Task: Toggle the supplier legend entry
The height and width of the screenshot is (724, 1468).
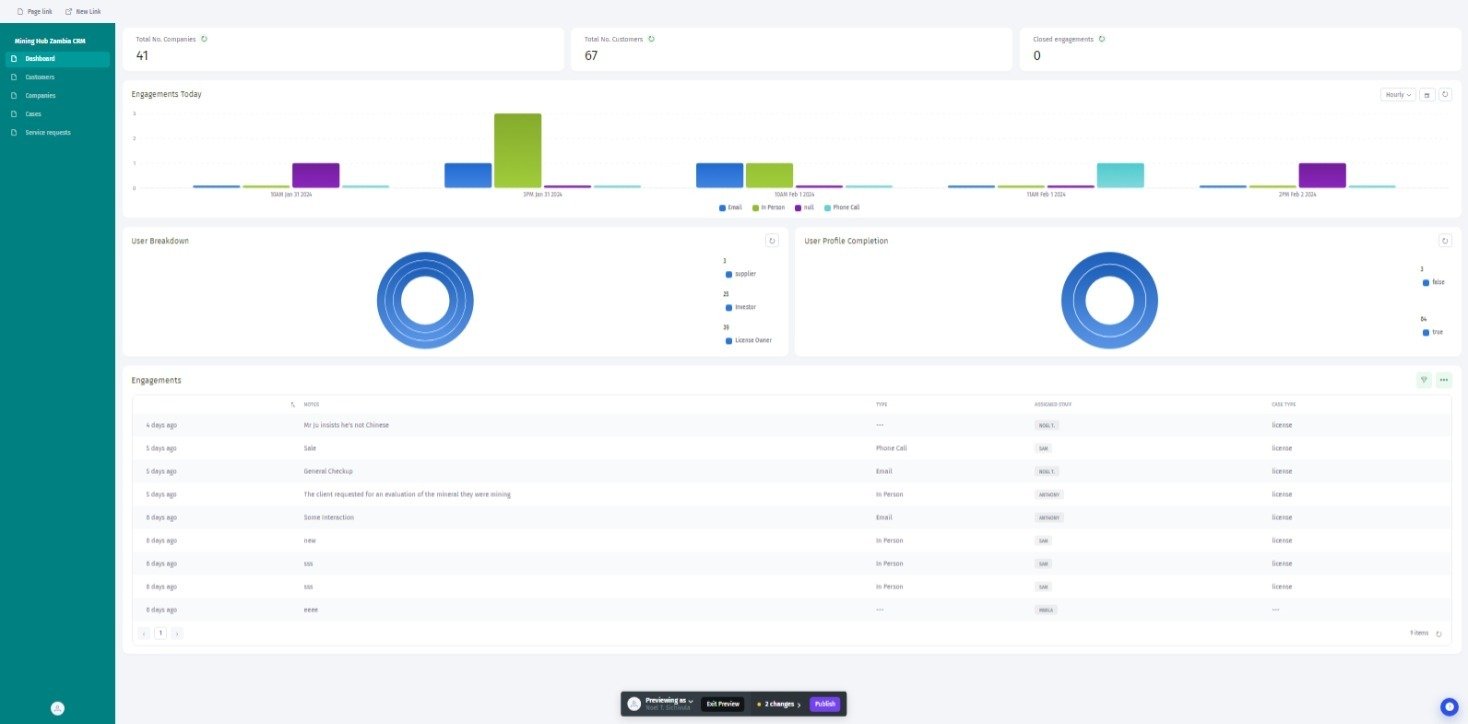Action: point(741,273)
